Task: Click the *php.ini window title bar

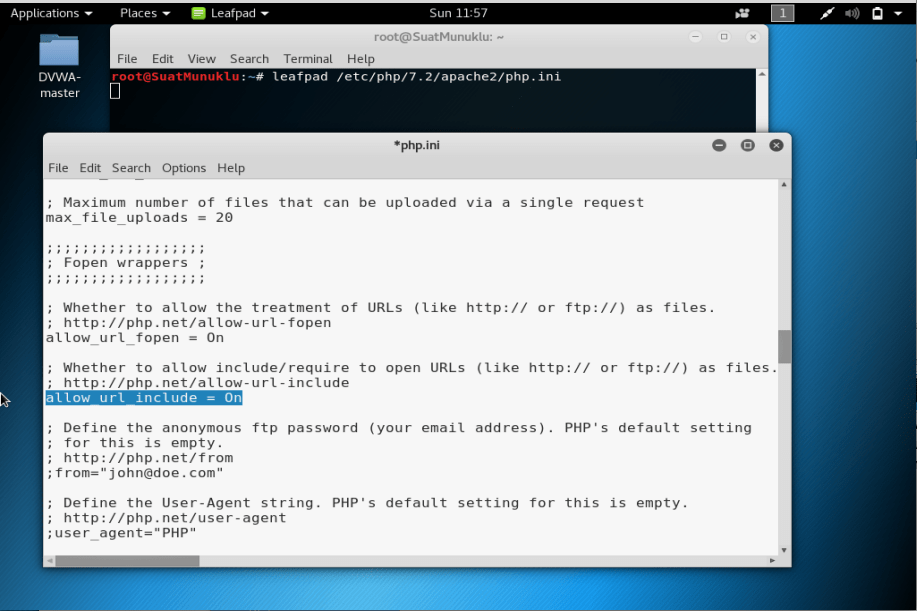Action: coord(416,145)
